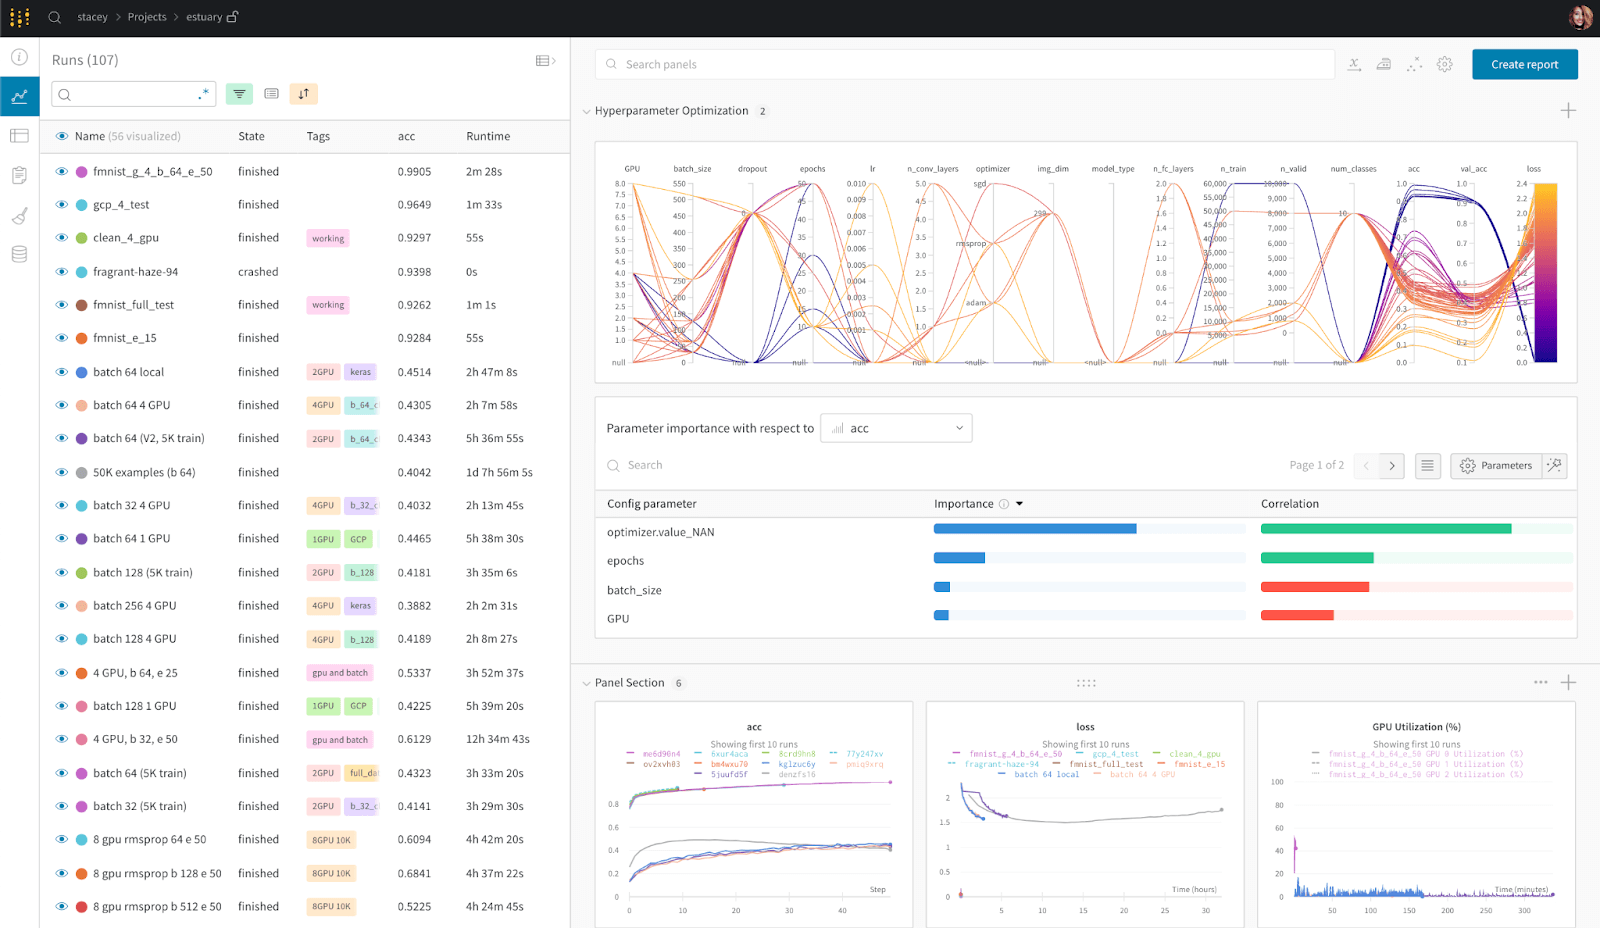
Task: Open the Parameters button
Action: tap(1496, 466)
